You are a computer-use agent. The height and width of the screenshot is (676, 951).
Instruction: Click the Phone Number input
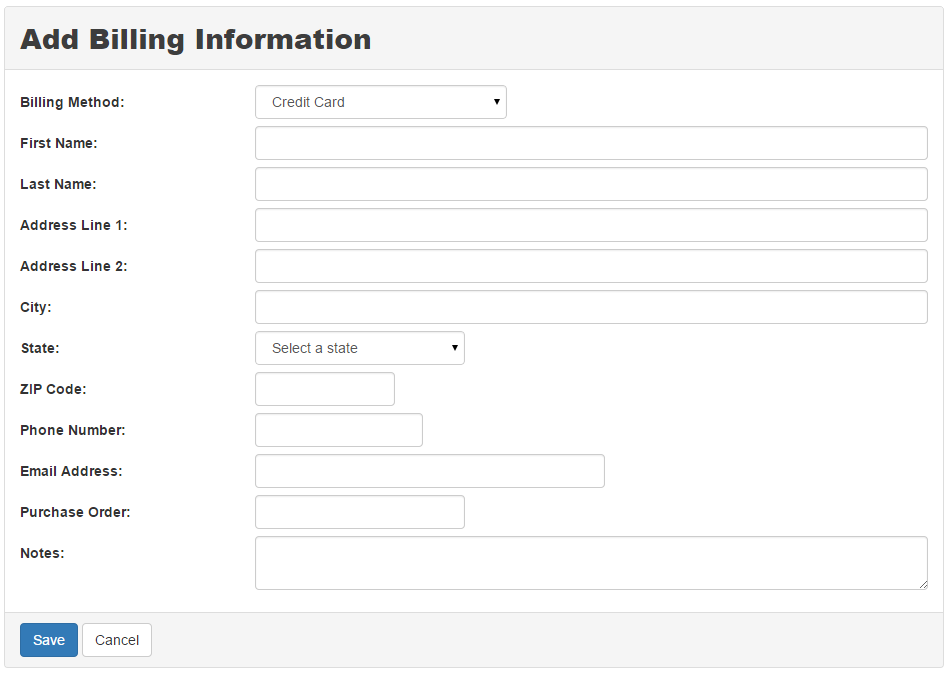339,430
